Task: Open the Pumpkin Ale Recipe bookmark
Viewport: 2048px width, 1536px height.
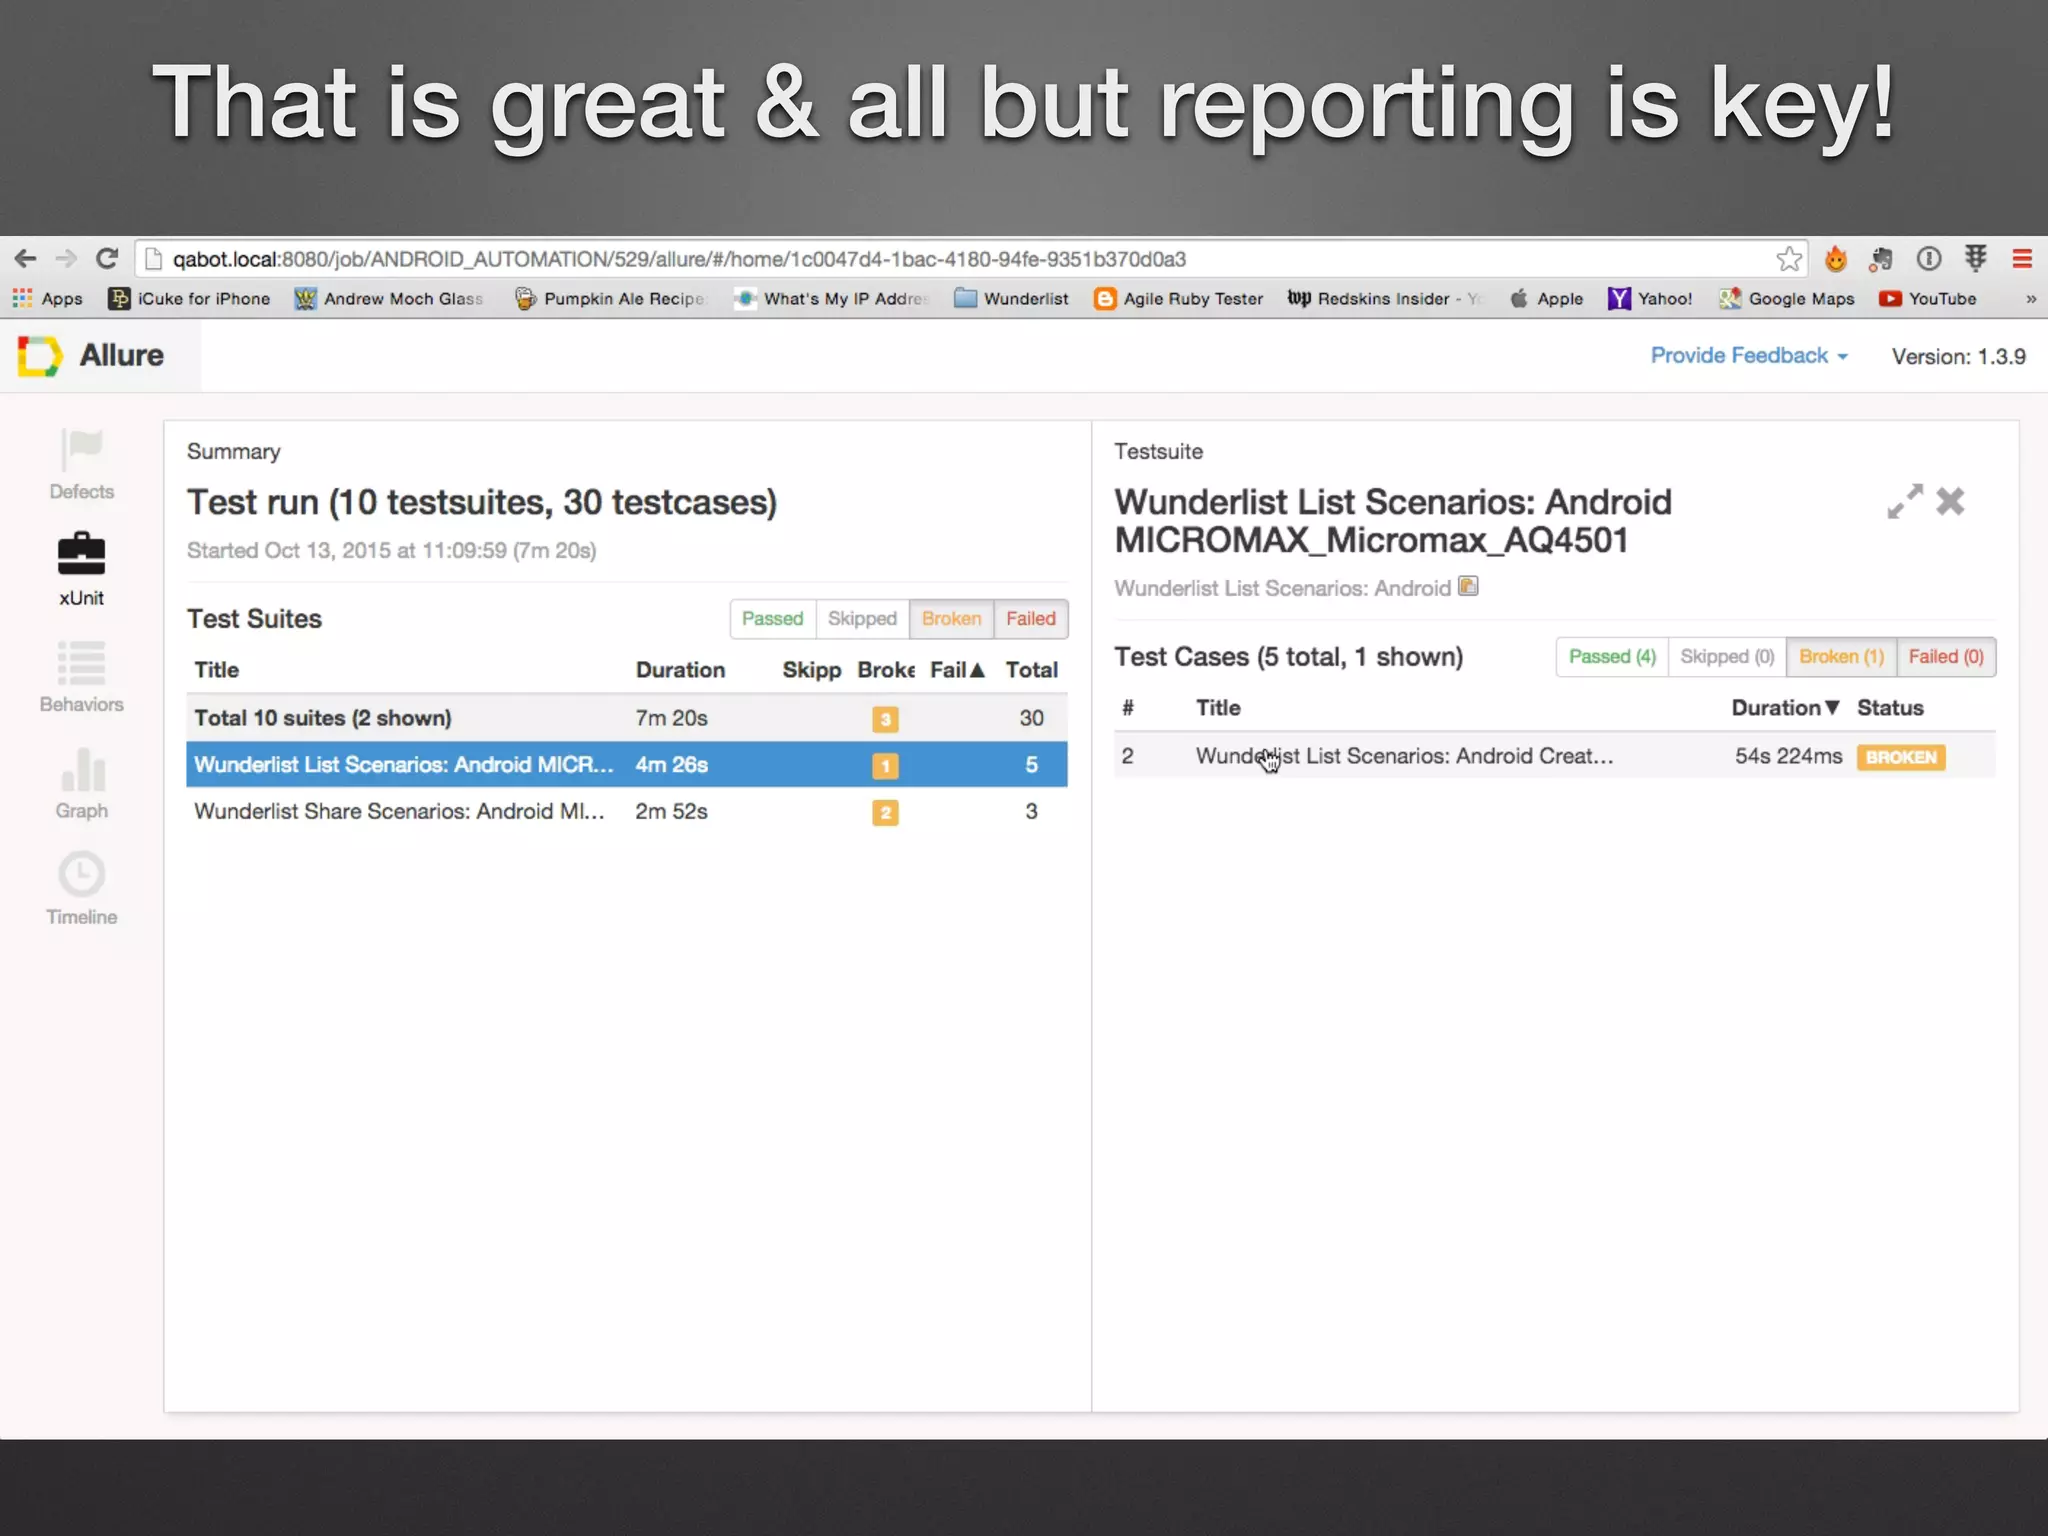Action: [x=610, y=298]
